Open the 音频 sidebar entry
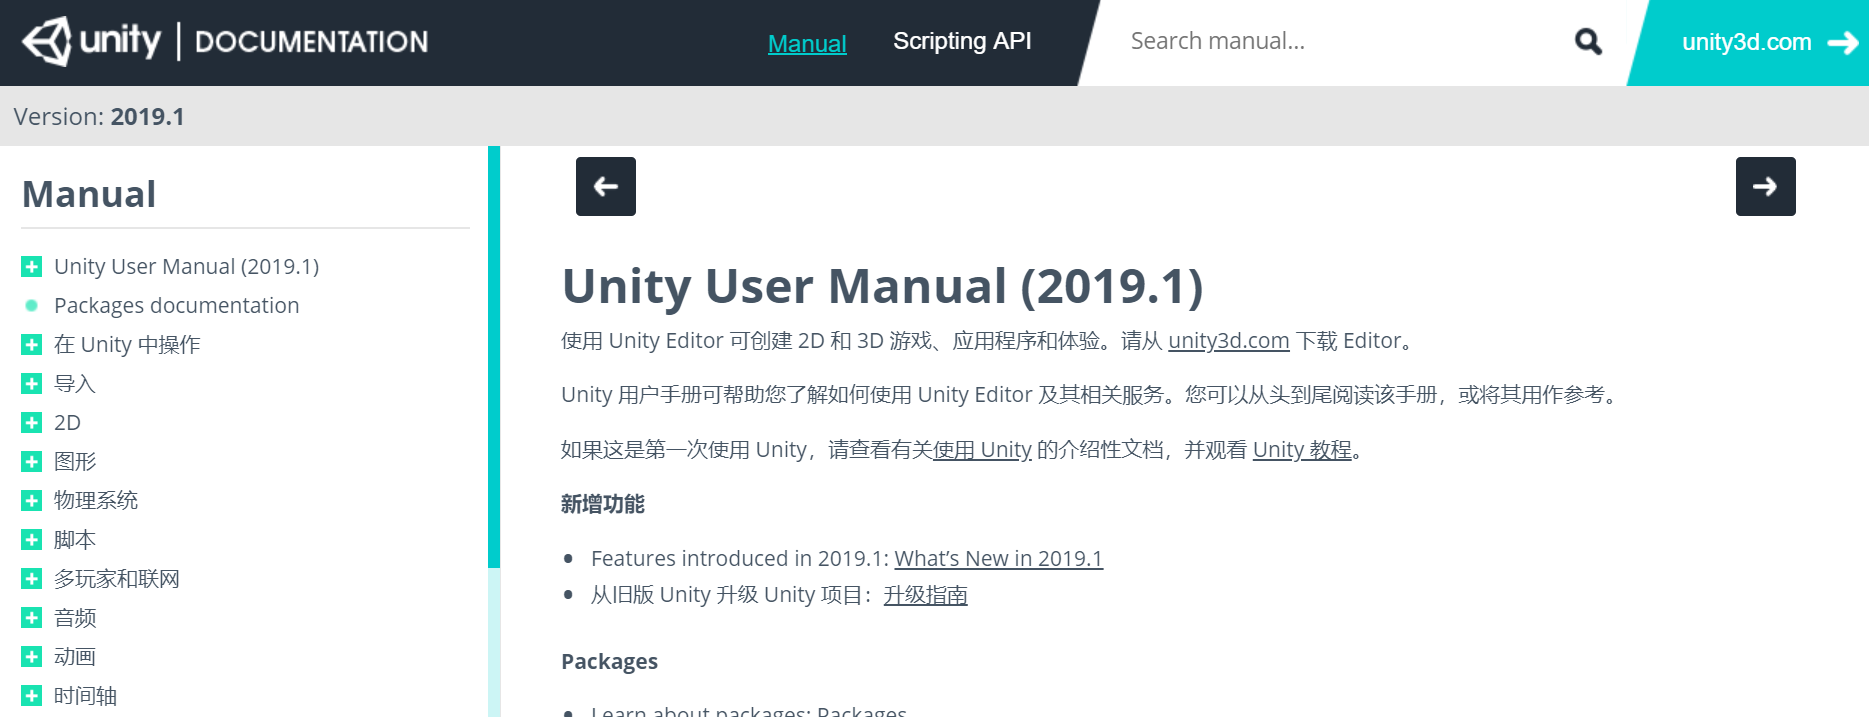 pyautogui.click(x=75, y=618)
